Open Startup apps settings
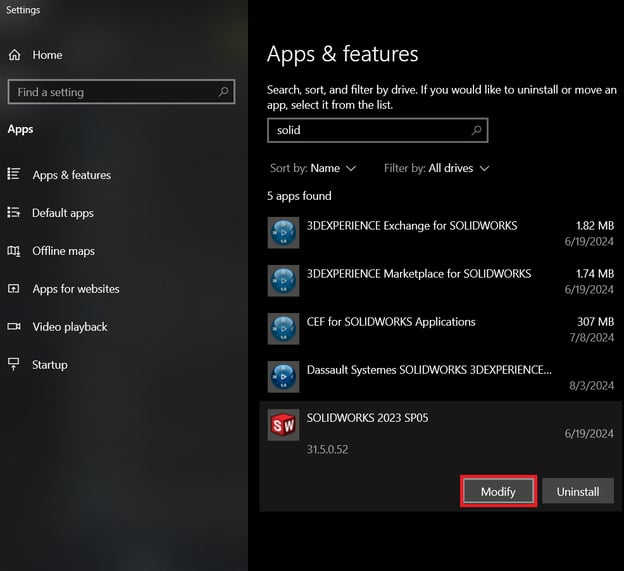 click(50, 365)
